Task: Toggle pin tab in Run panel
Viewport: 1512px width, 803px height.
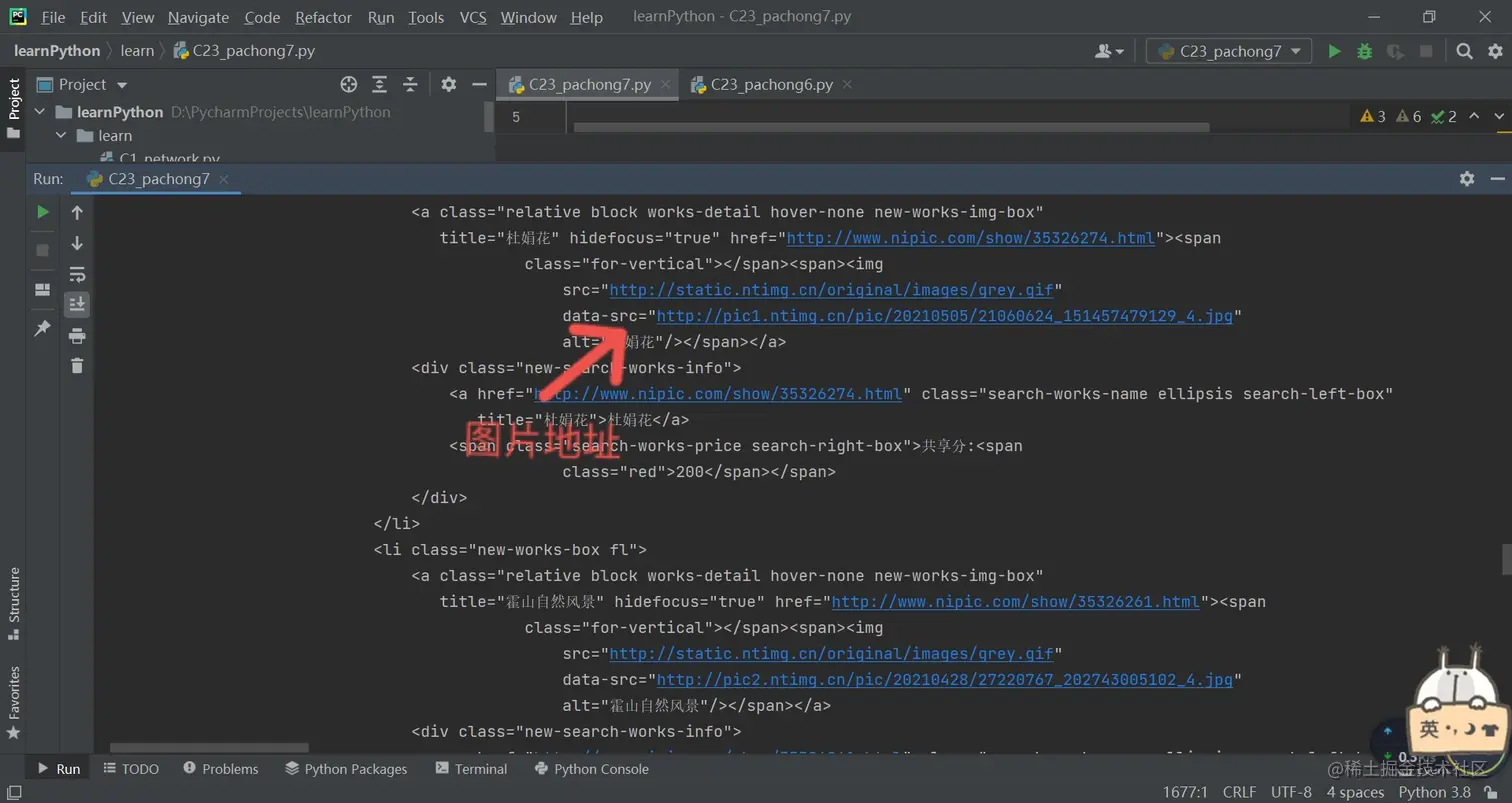Action: 42,328
